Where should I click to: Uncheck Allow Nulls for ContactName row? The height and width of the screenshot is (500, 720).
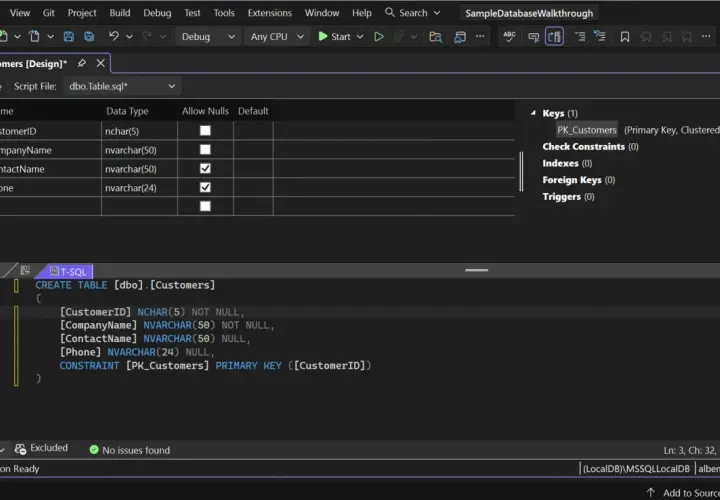tap(205, 169)
